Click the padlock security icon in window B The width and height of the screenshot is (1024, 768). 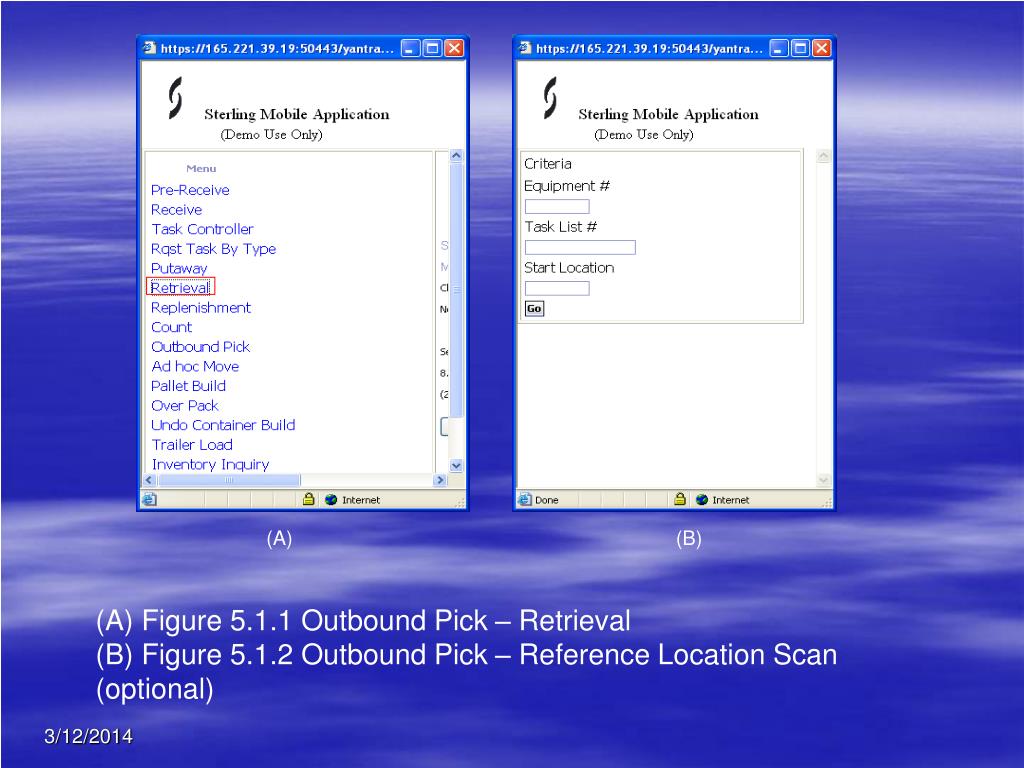tap(680, 499)
